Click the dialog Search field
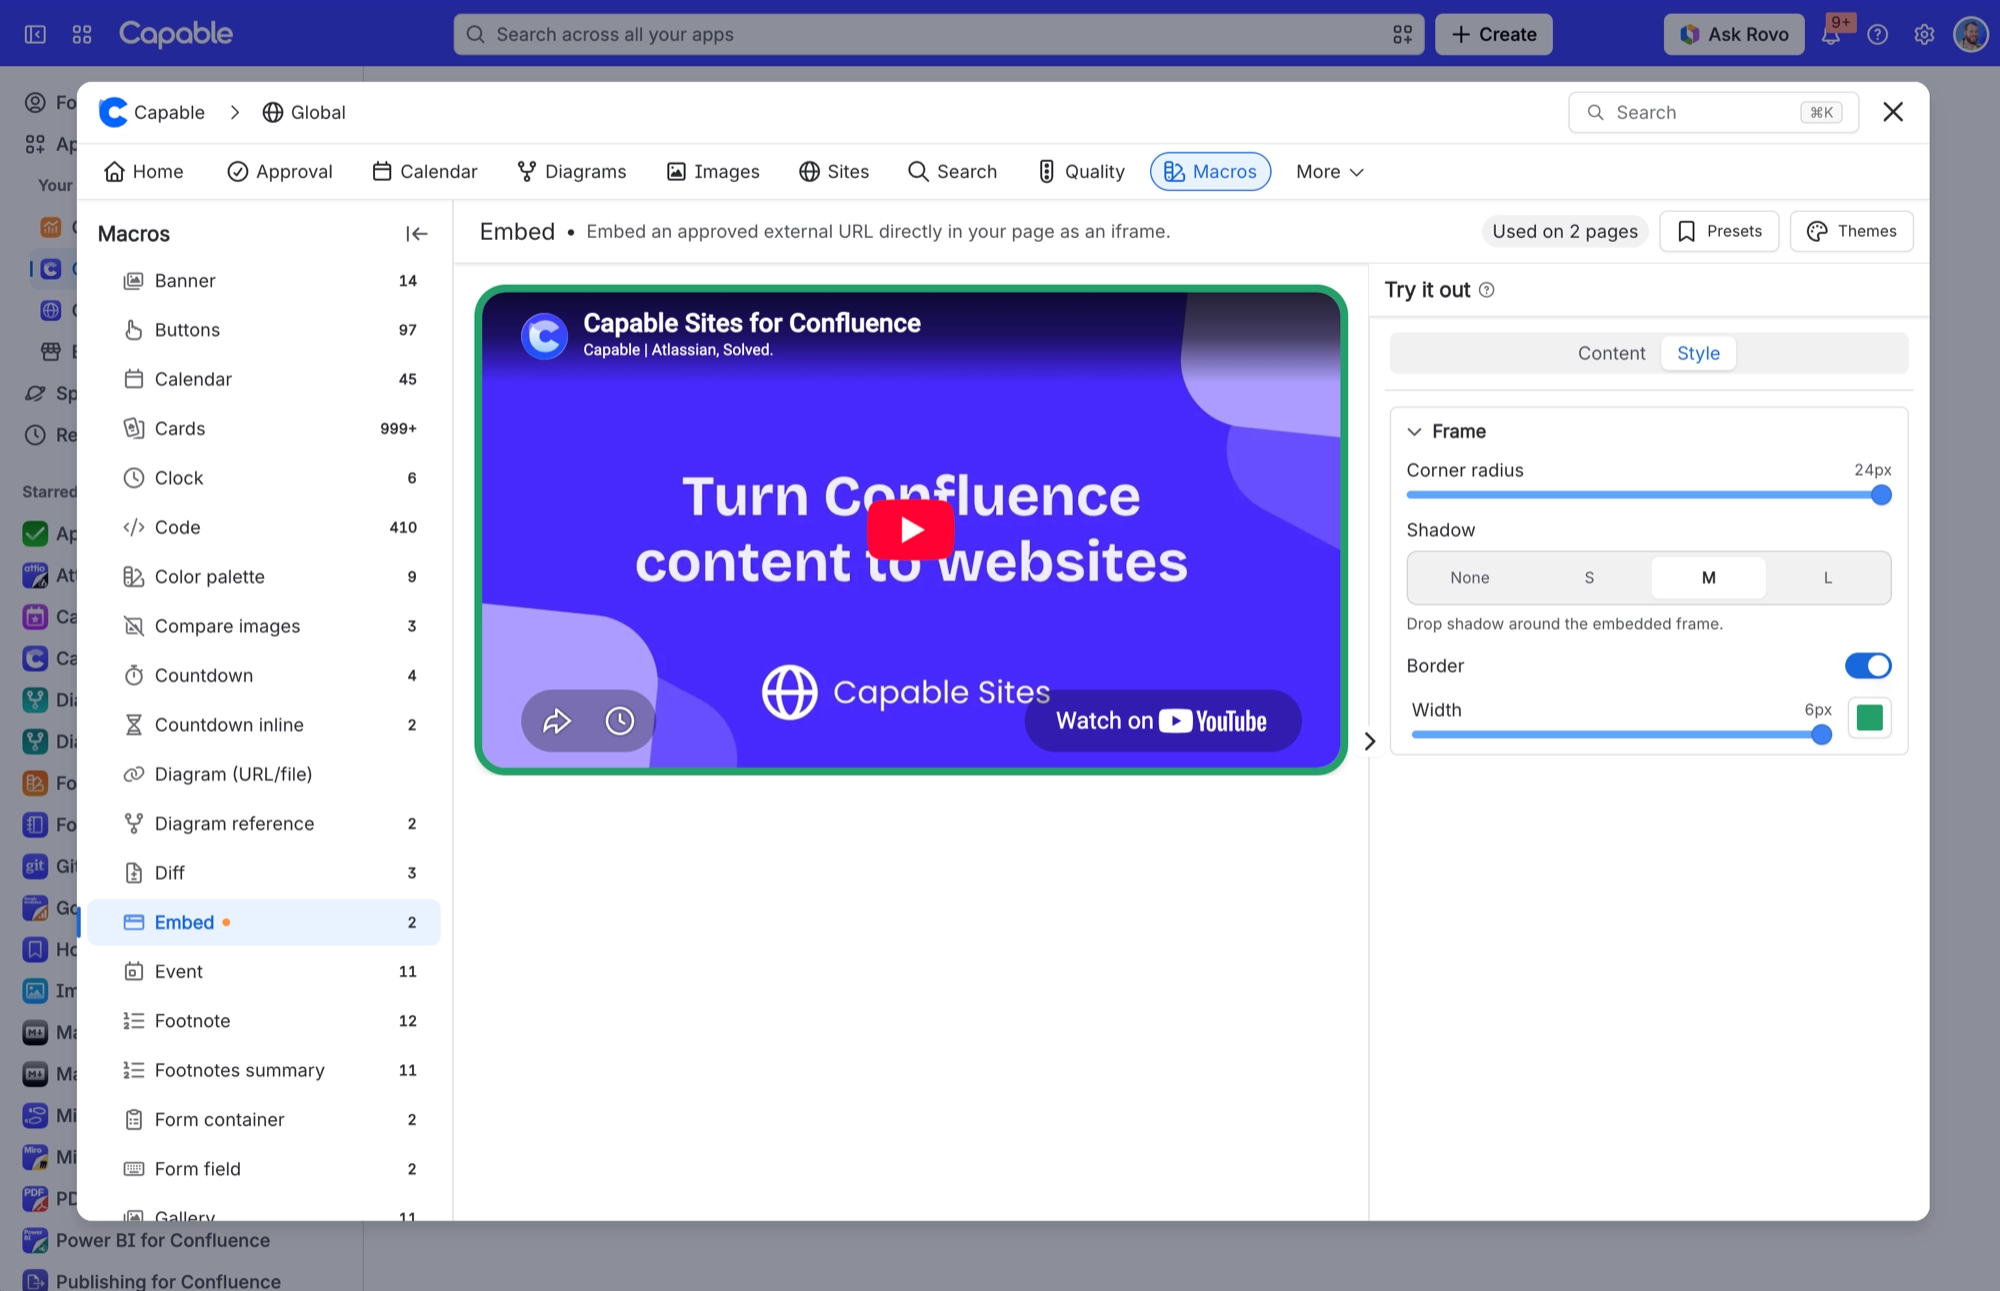Image resolution: width=2000 pixels, height=1291 pixels. [x=1713, y=112]
